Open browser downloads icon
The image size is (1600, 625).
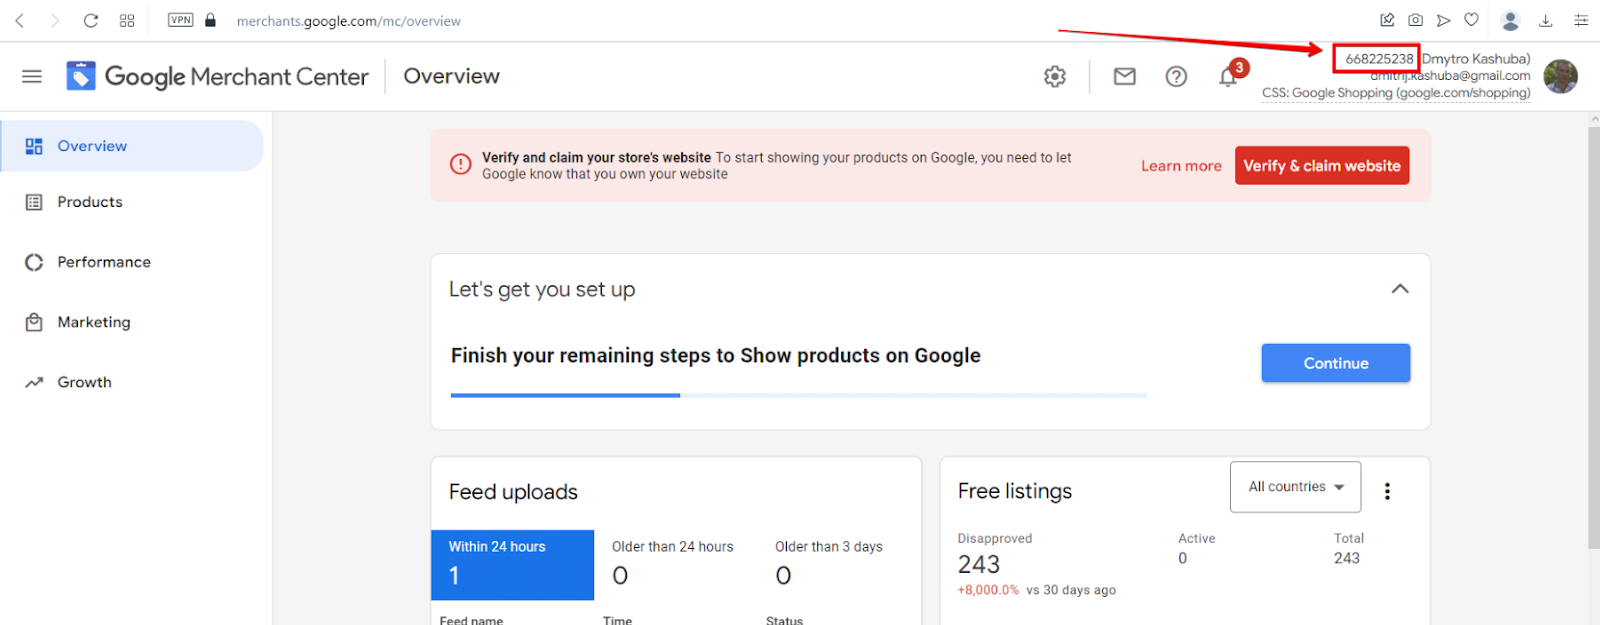click(x=1545, y=20)
